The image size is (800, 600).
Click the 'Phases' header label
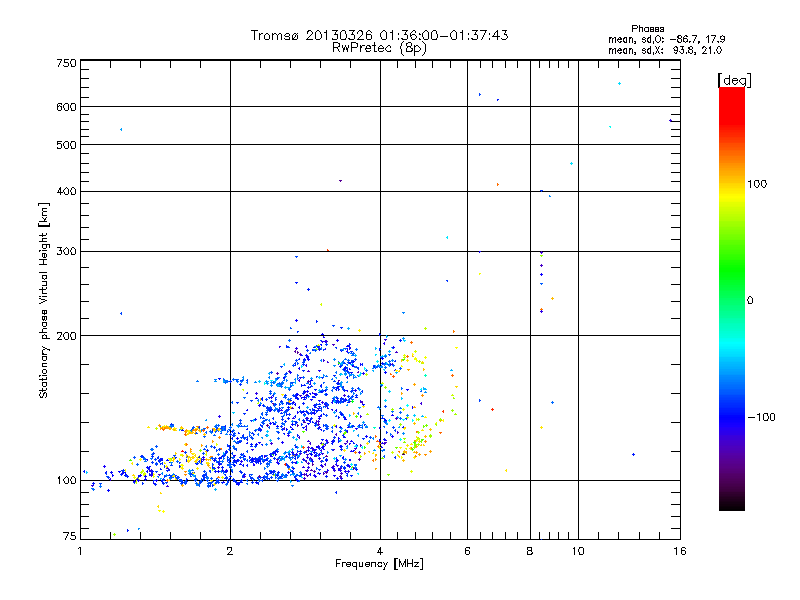point(647,29)
